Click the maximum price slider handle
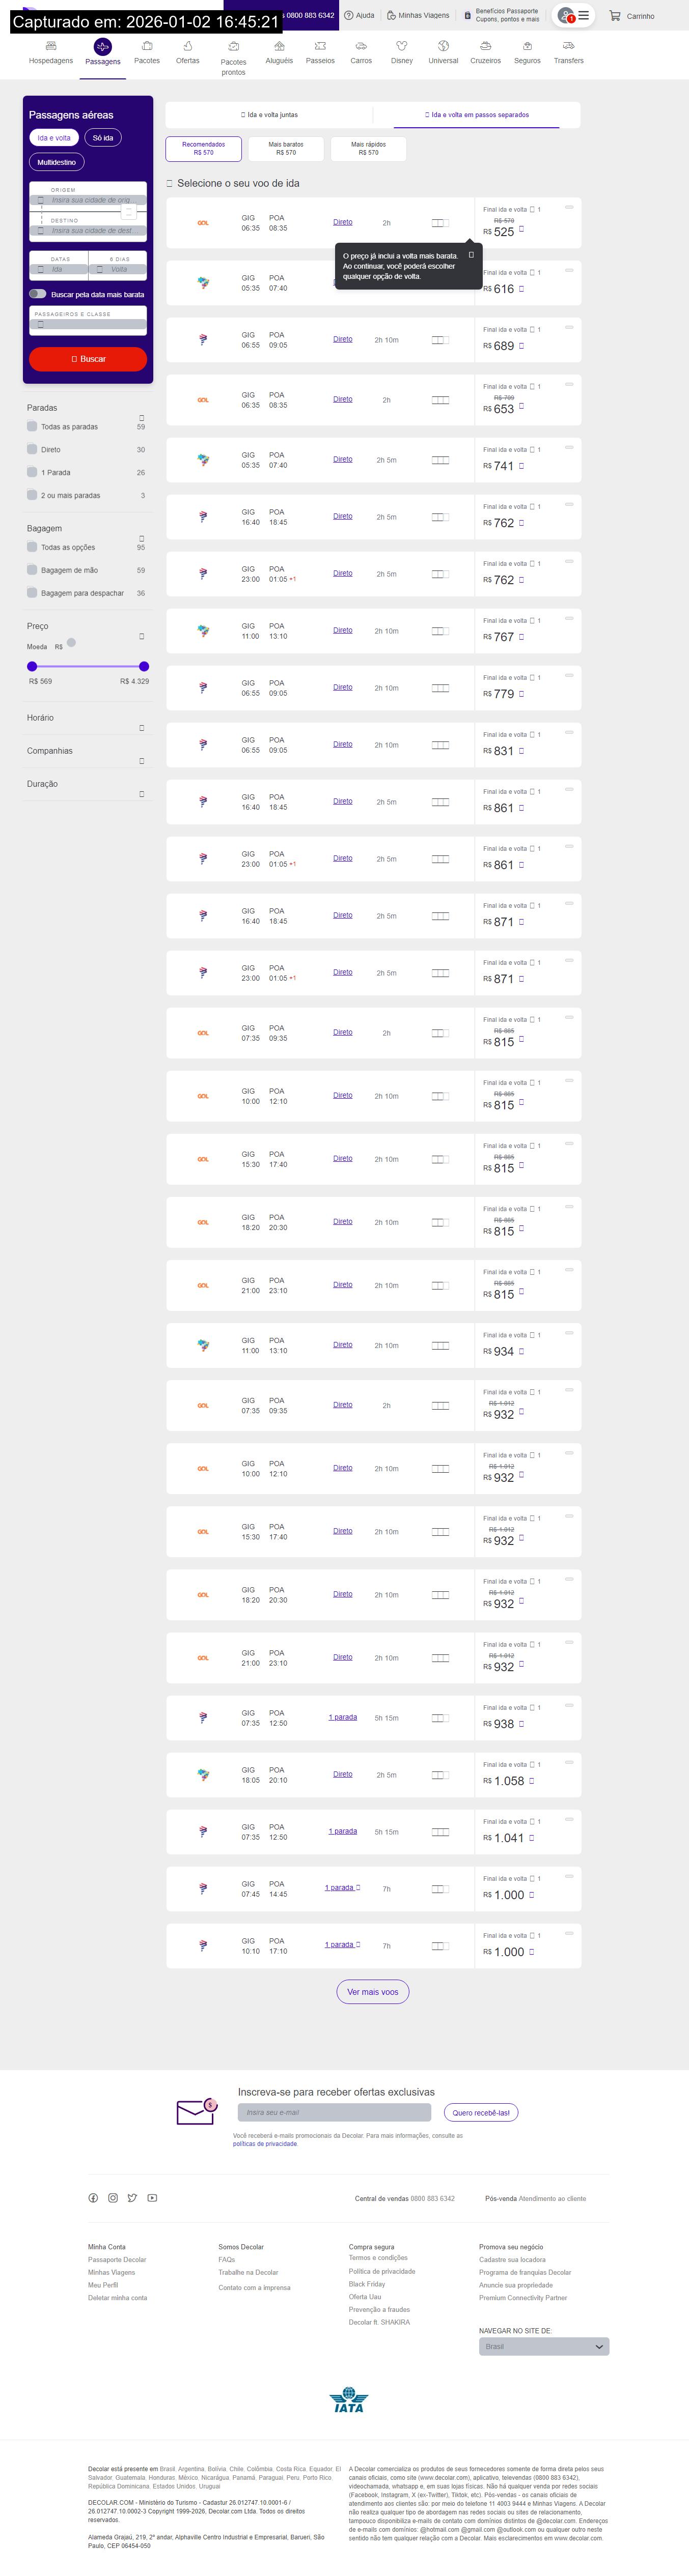This screenshot has height=2576, width=689. (144, 666)
